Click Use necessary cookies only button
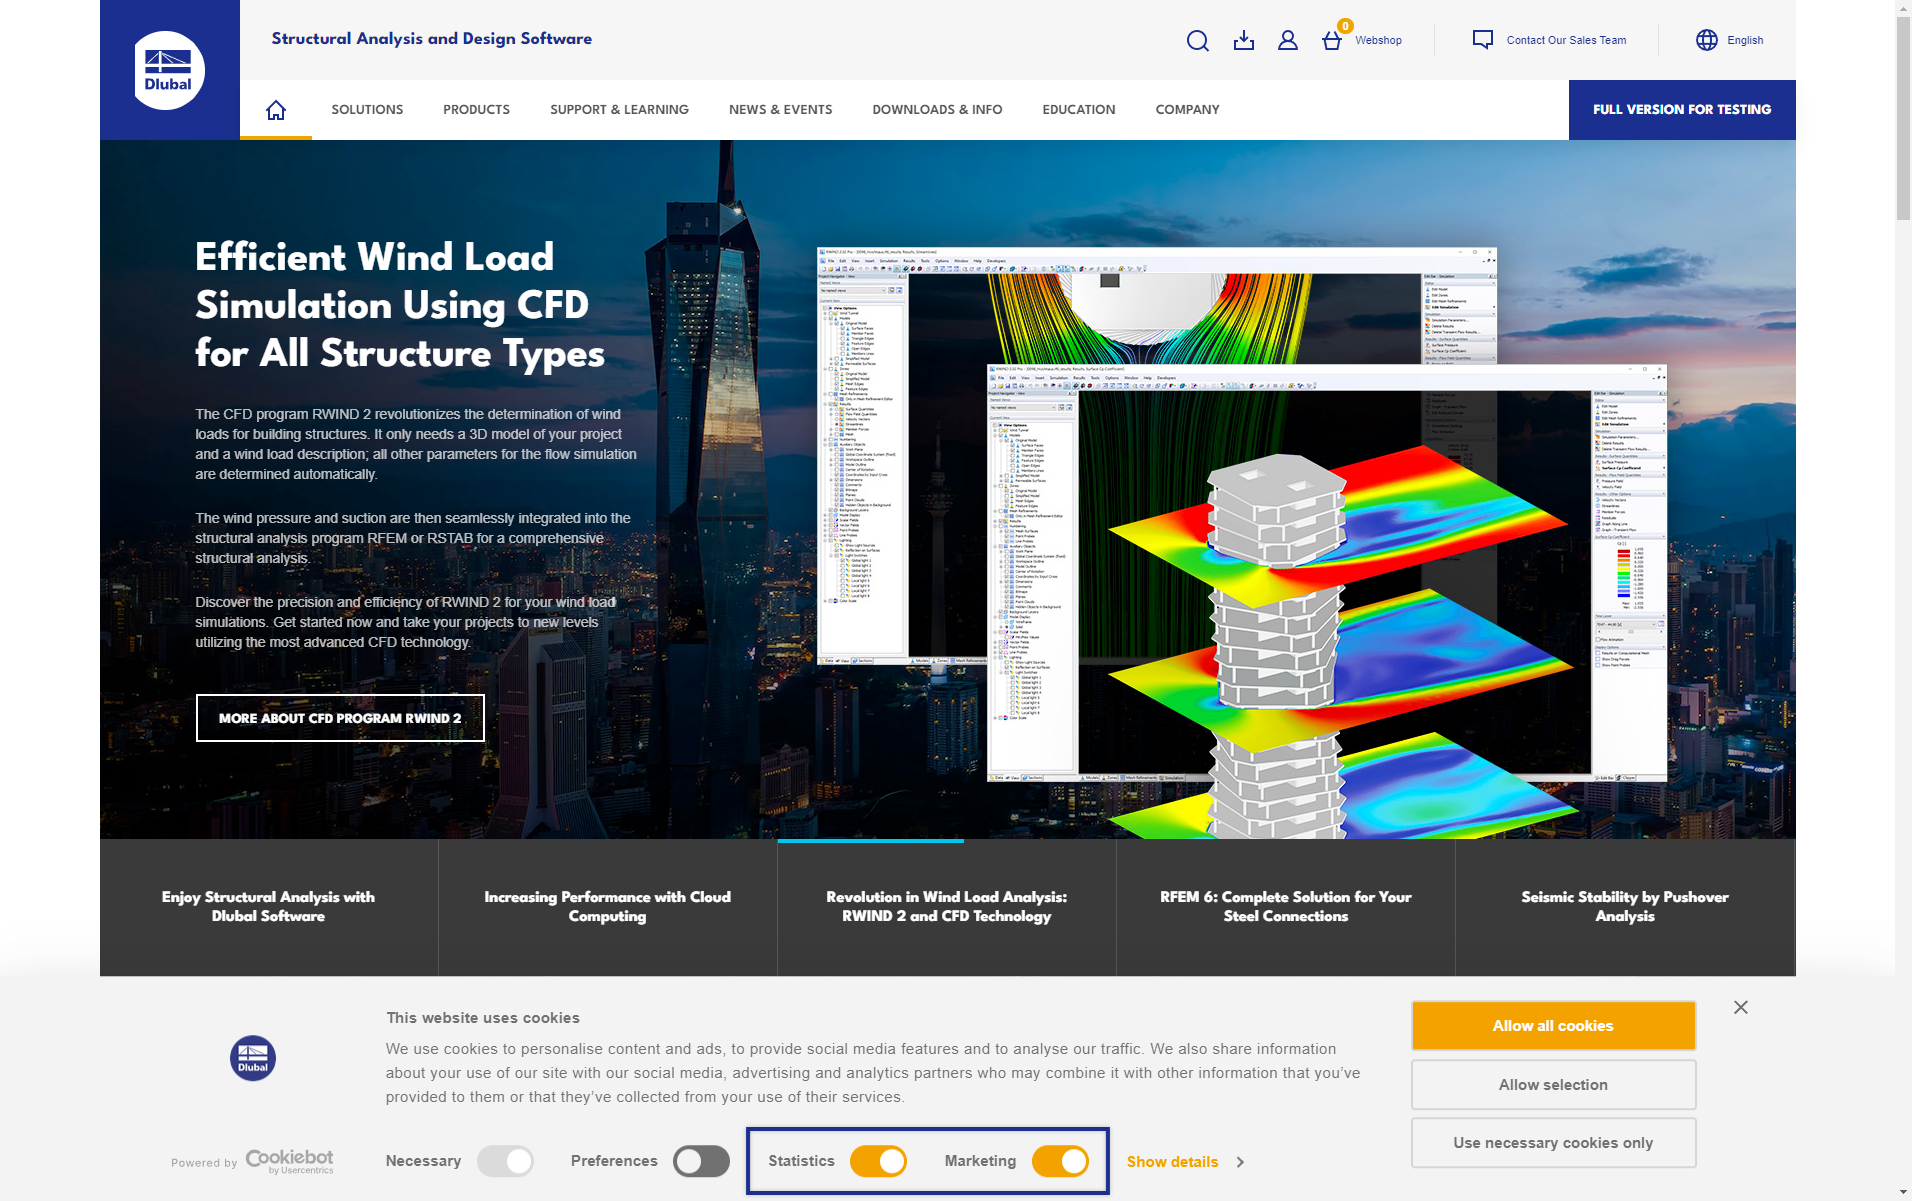1912x1201 pixels. (1553, 1143)
